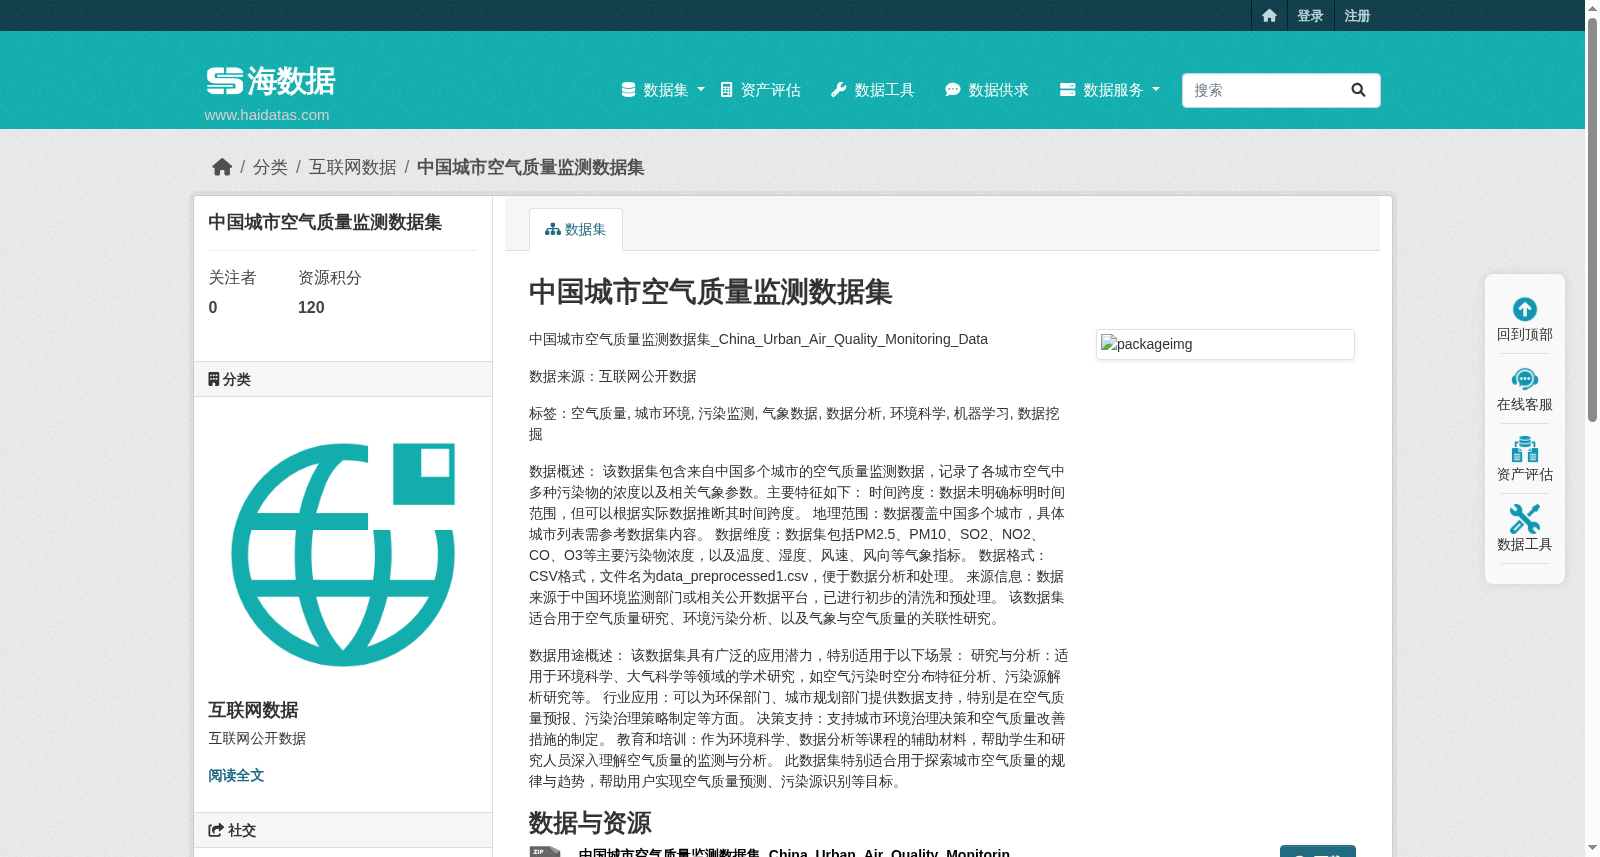Click the 关注者 count 0

pos(213,308)
